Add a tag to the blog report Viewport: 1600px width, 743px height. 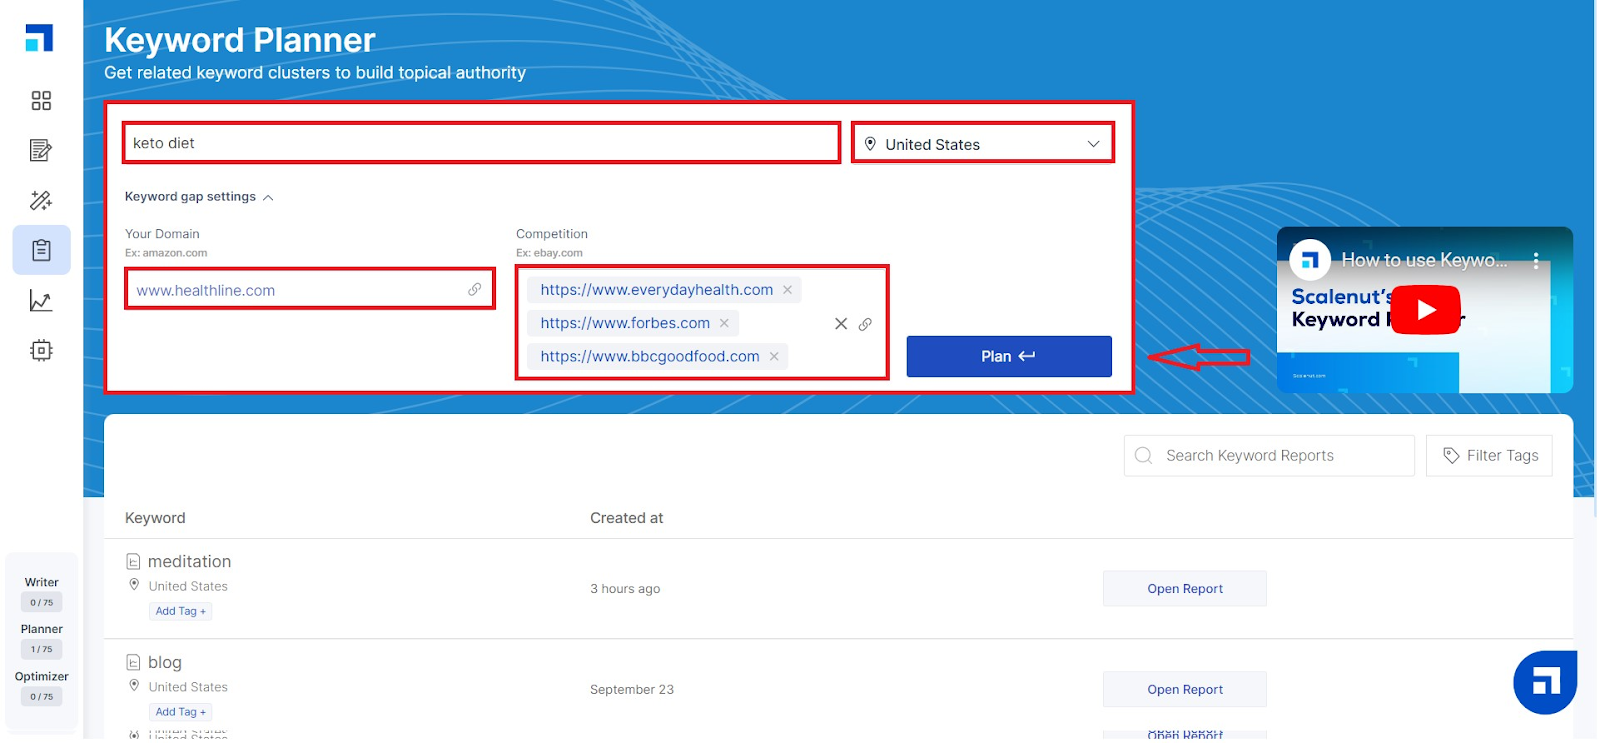click(x=181, y=712)
